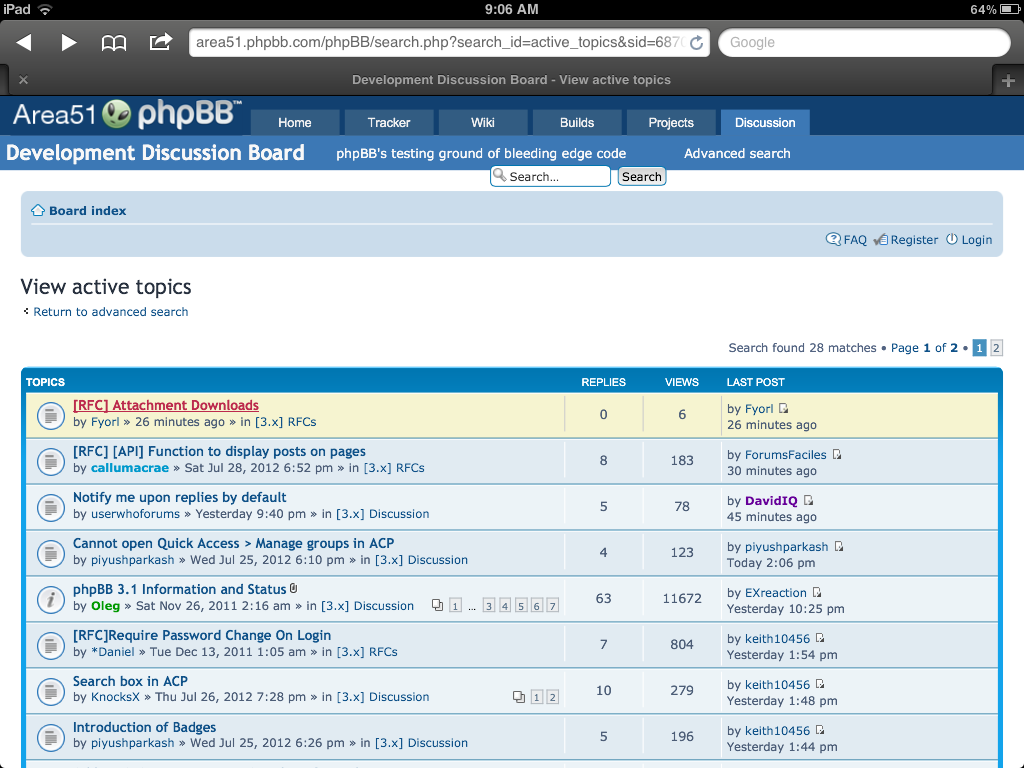
Task: Click the Register link
Action: (914, 240)
